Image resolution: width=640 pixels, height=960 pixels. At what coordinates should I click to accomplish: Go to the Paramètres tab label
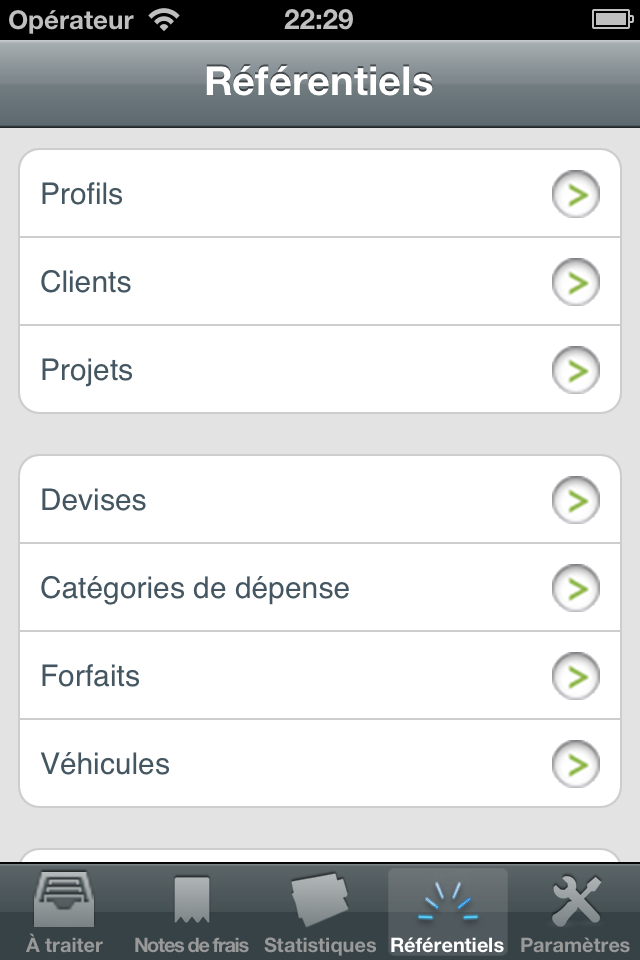click(576, 945)
